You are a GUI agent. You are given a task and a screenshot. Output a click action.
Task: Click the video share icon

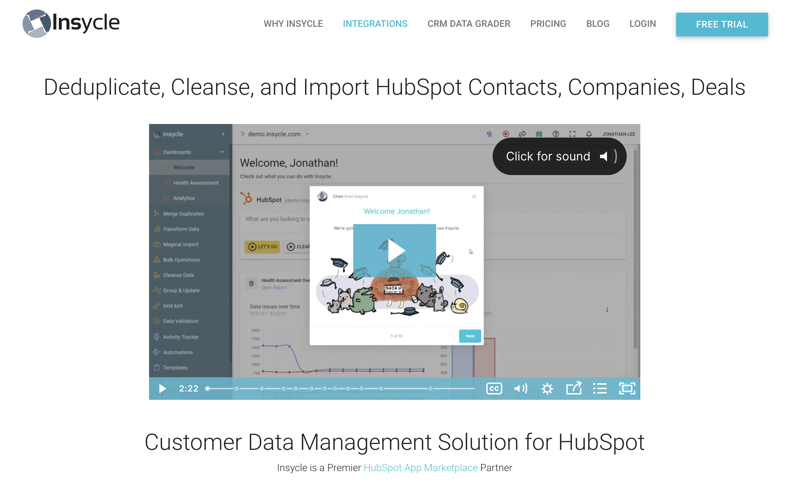coord(573,389)
